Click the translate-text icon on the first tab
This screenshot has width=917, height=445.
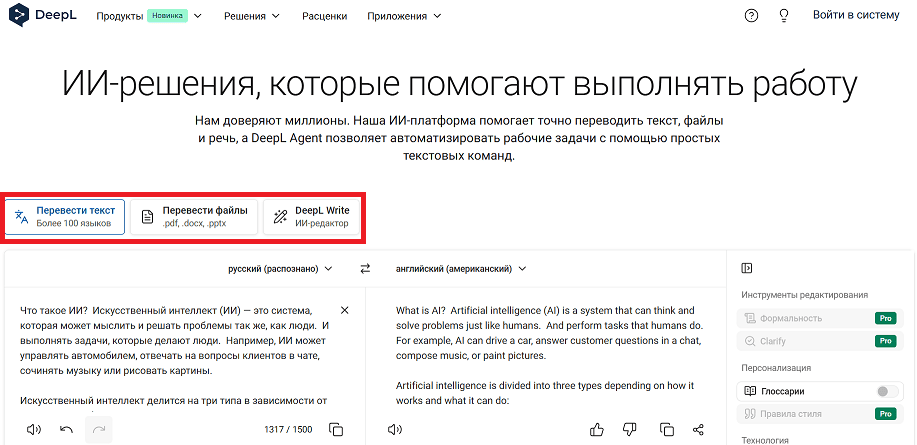click(21, 216)
